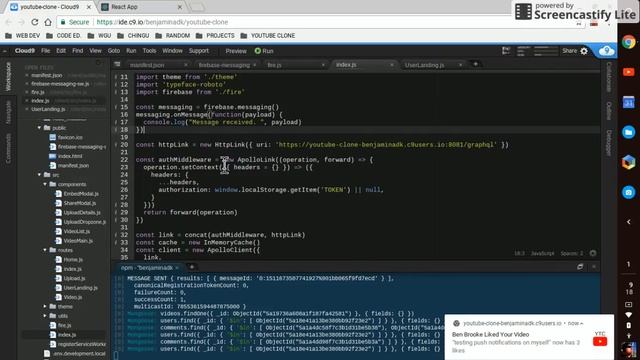Image resolution: width=640 pixels, height=360 pixels.
Task: Open Google Calendar from the shelf
Action: pos(629,102)
